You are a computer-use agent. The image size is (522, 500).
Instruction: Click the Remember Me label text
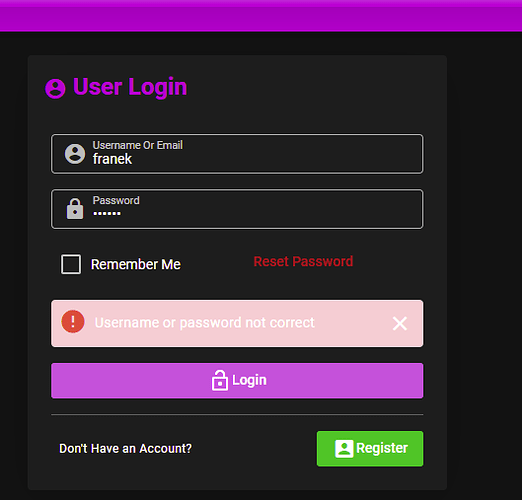136,264
